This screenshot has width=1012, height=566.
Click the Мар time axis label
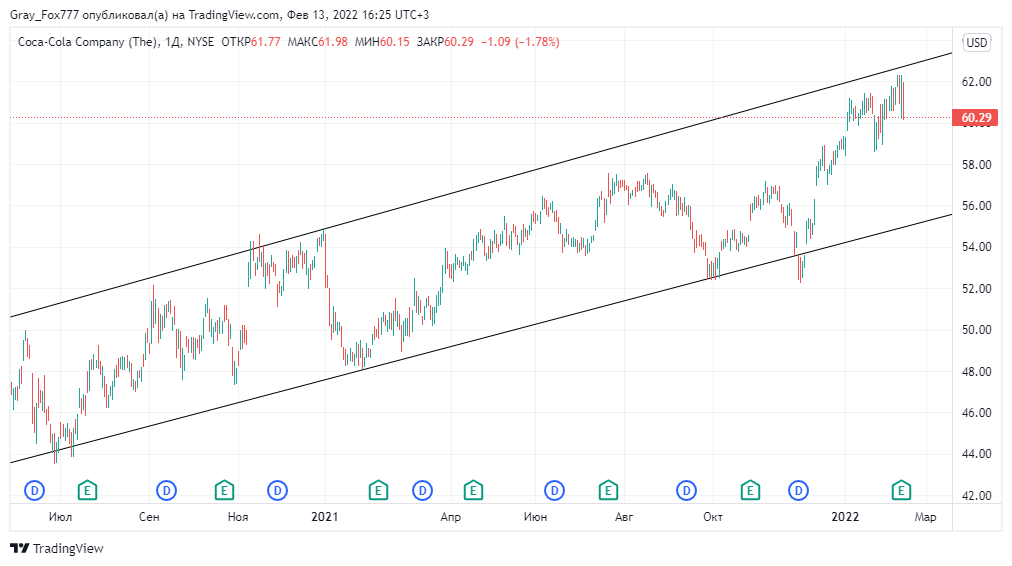click(x=926, y=517)
